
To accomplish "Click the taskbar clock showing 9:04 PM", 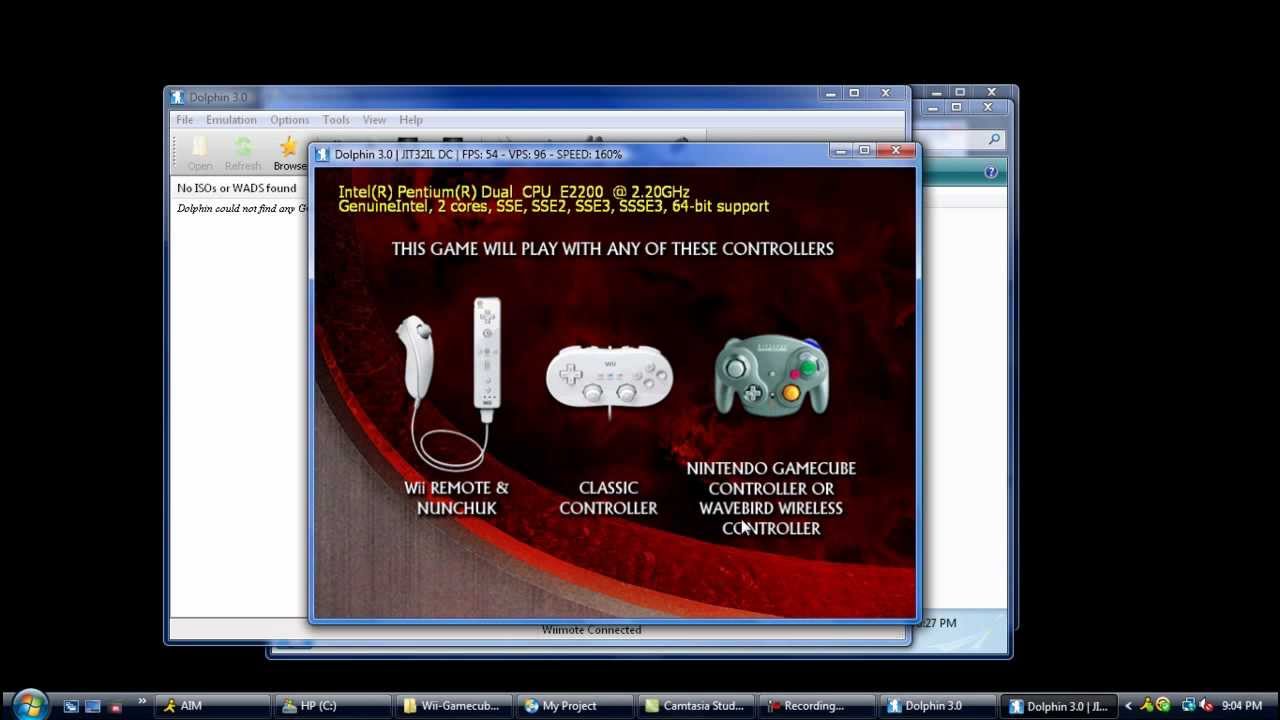I will pyautogui.click(x=1242, y=706).
